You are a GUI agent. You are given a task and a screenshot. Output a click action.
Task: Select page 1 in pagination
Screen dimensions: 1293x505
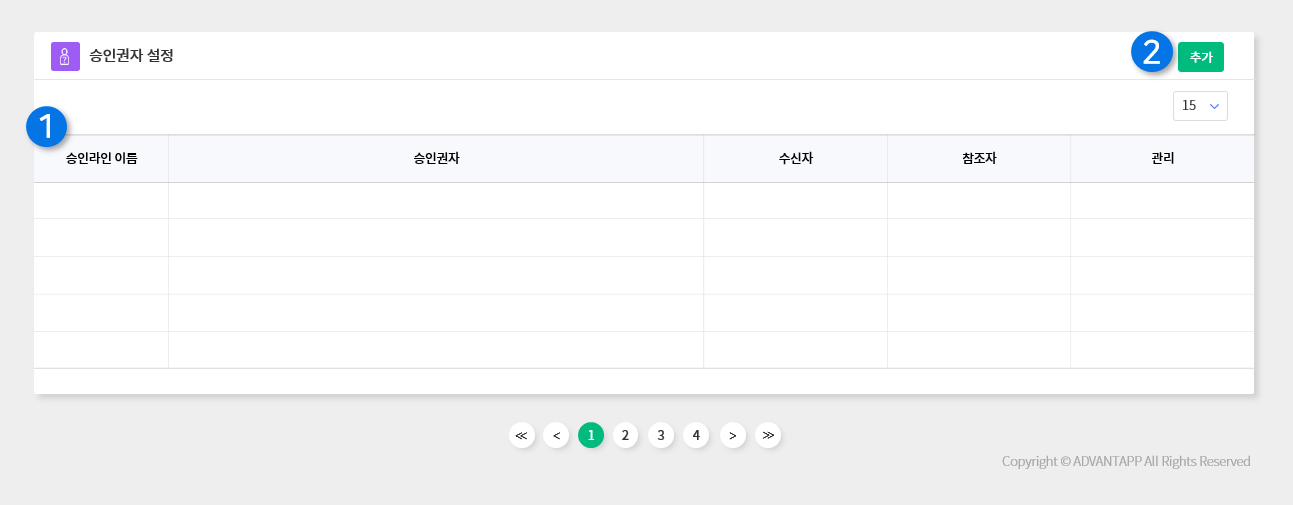pos(591,435)
